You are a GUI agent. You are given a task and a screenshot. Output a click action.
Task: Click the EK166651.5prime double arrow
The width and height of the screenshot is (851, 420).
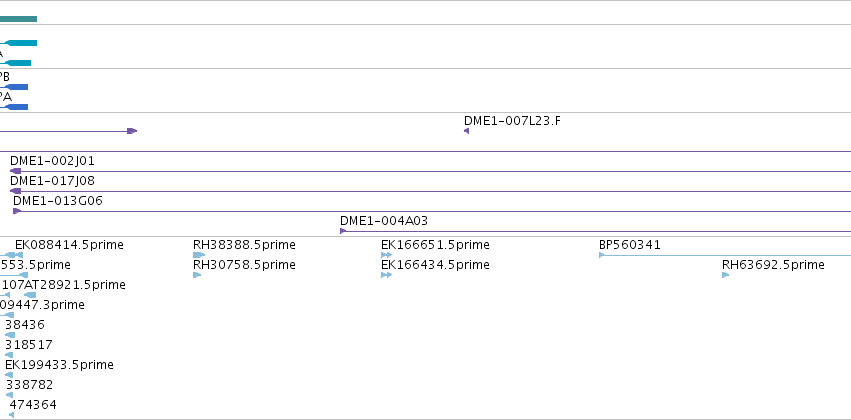click(x=386, y=255)
